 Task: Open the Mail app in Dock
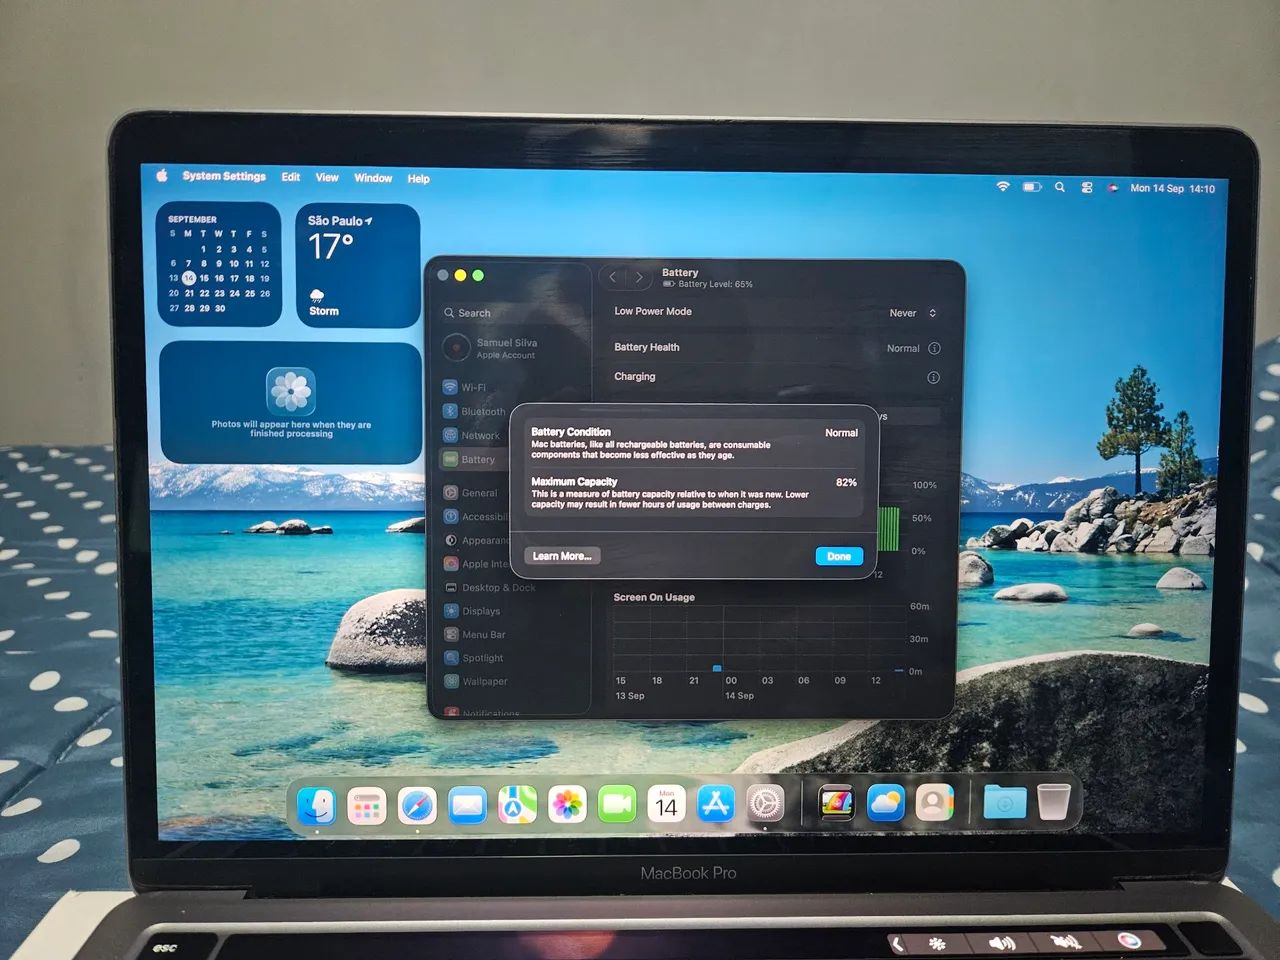467,805
